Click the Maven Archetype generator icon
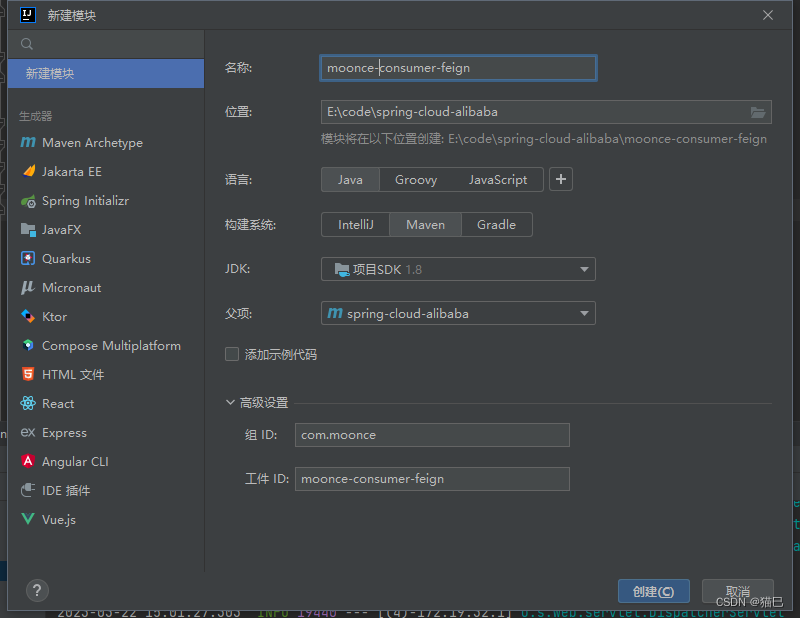This screenshot has height=618, width=800. coord(28,142)
